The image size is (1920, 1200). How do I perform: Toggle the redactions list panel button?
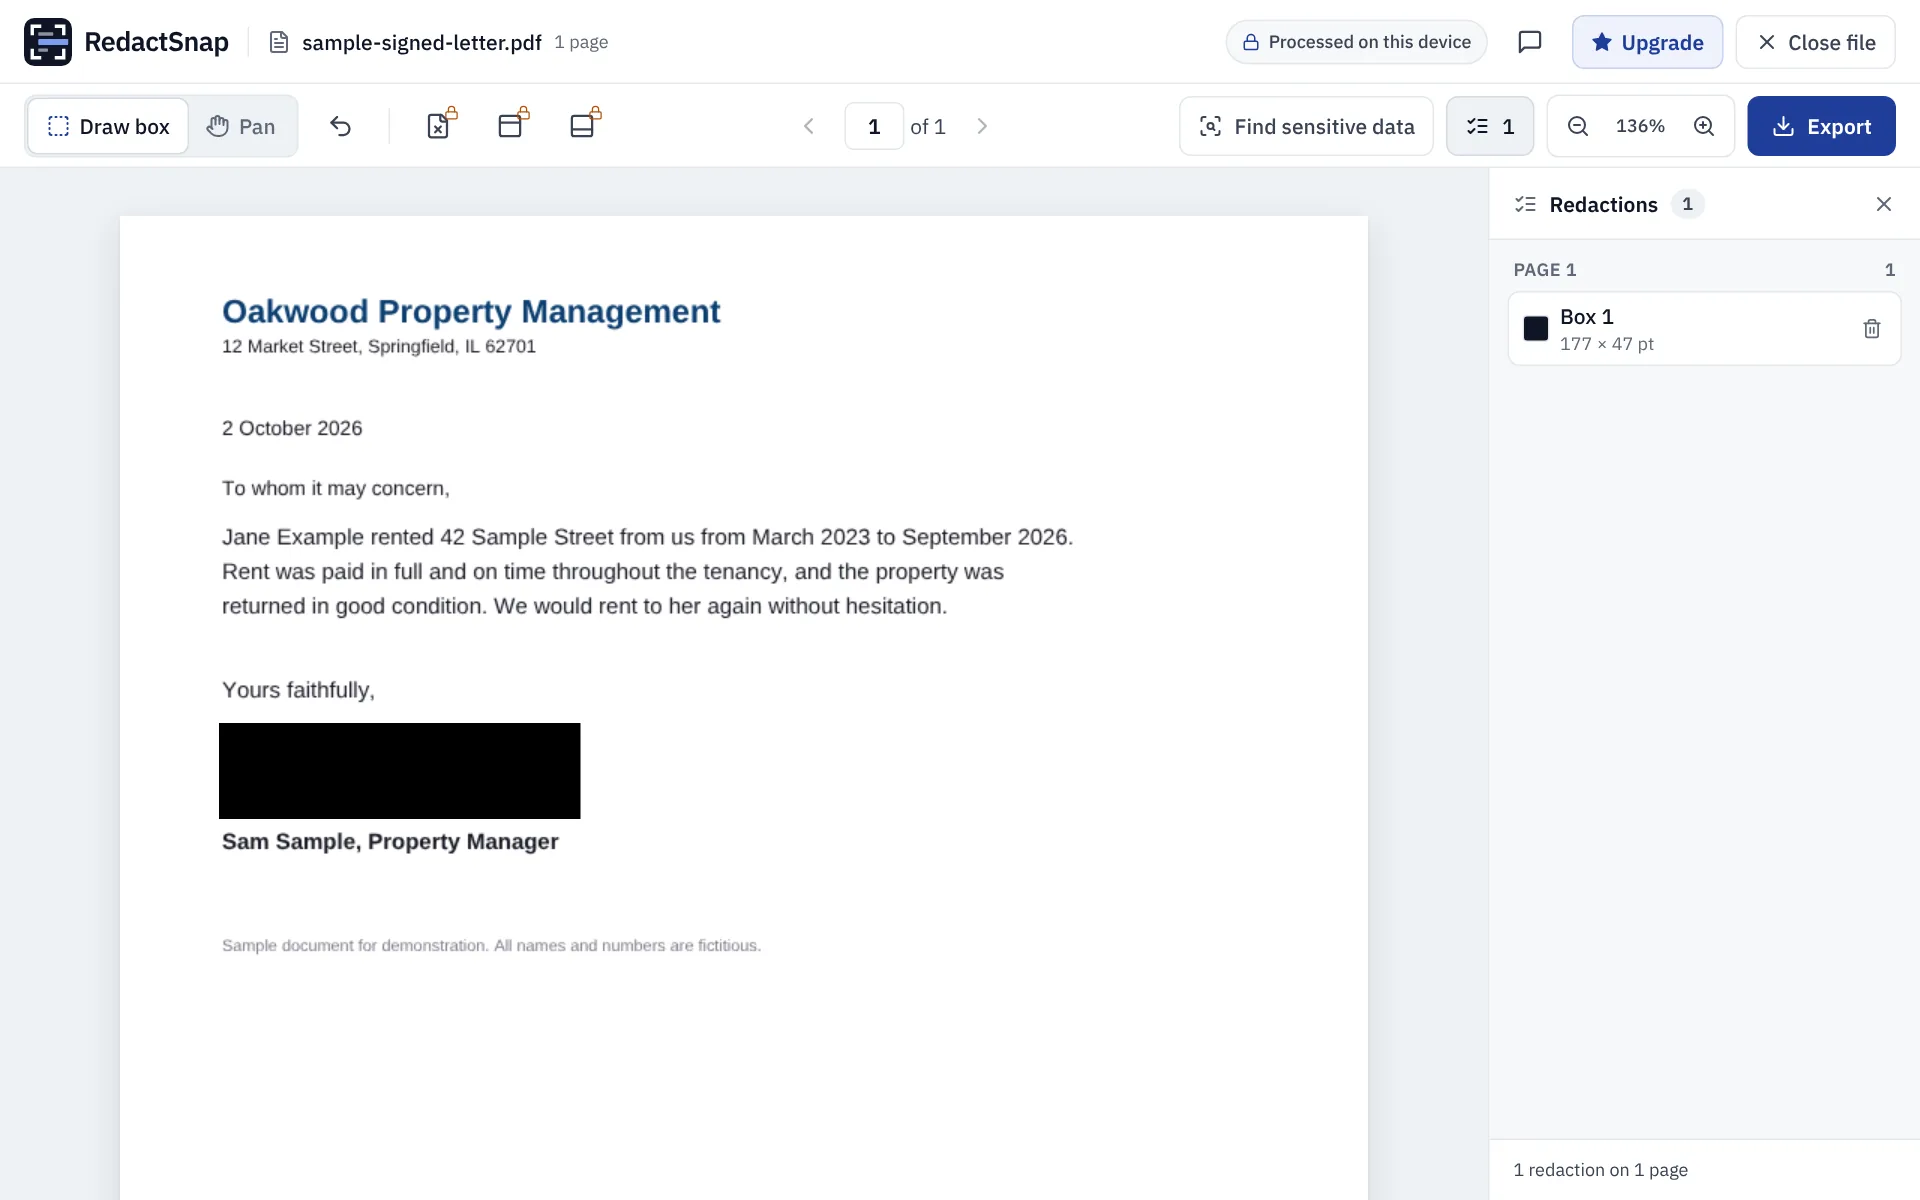pos(1490,126)
